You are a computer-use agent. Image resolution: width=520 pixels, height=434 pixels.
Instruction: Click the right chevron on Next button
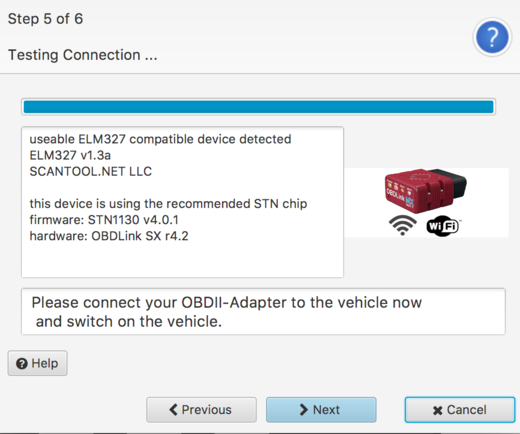304,409
